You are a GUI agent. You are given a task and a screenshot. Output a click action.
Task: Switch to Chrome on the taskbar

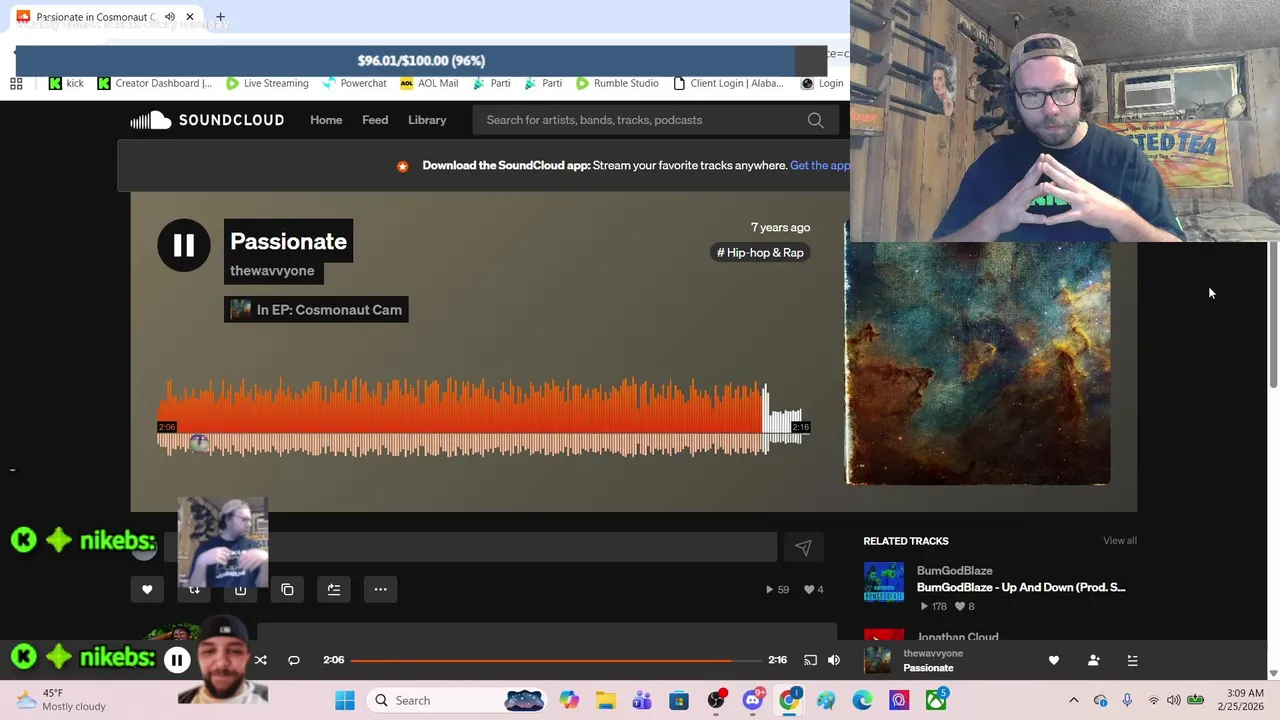(x=789, y=700)
